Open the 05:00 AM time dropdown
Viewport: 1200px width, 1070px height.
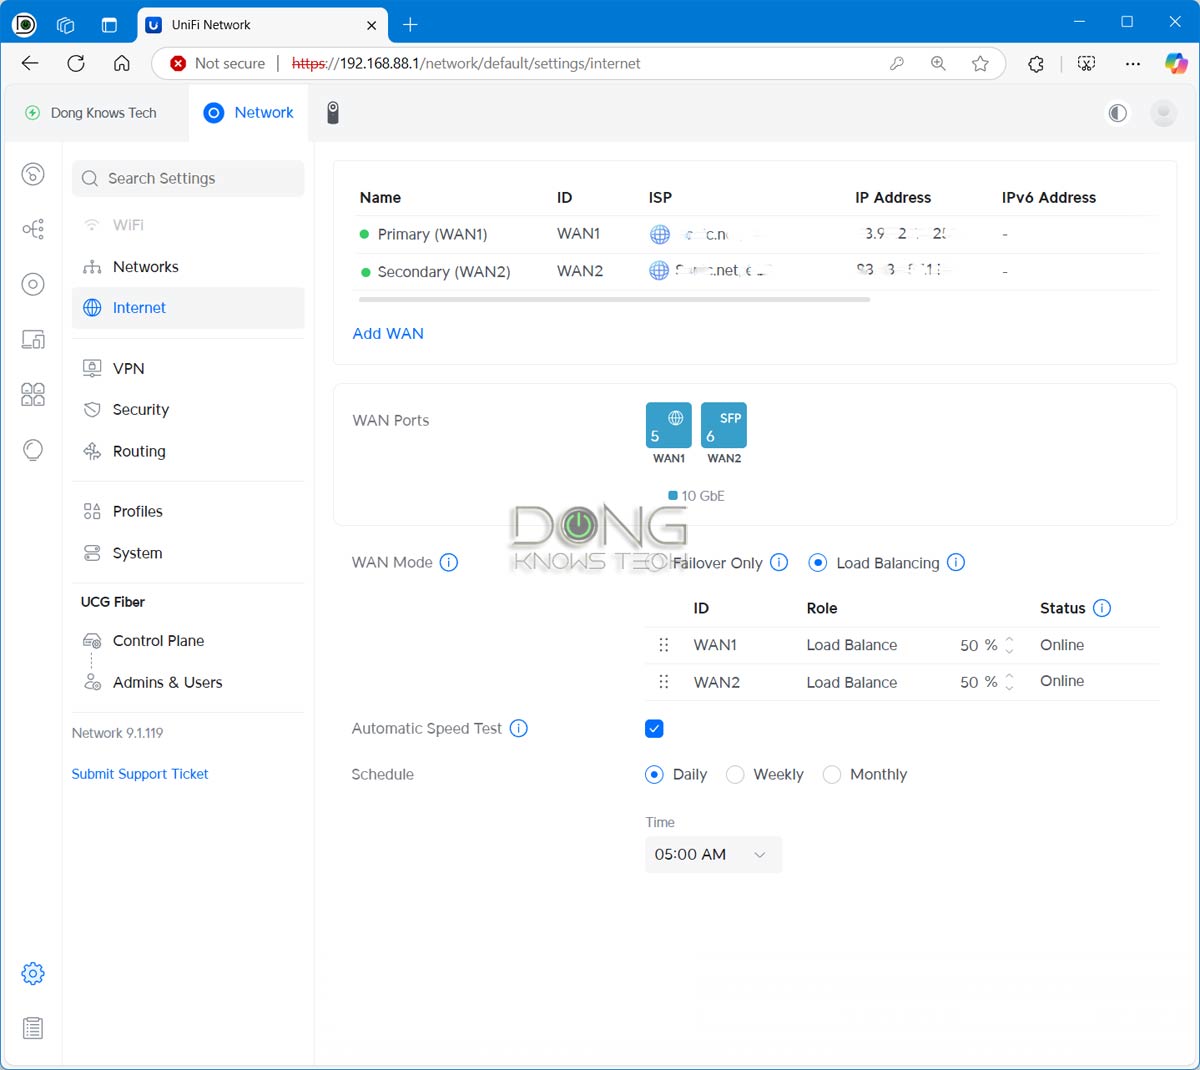[x=712, y=854]
